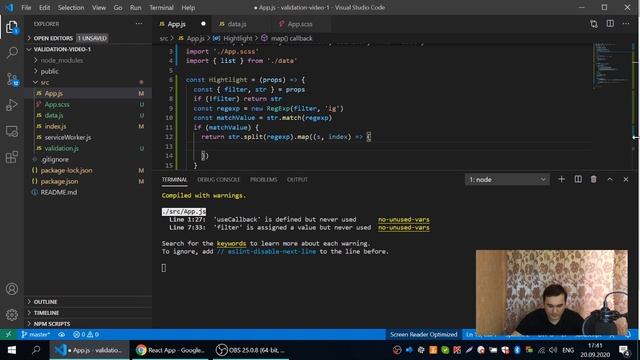Viewport: 640px width, 360px height.
Task: Switch to OBS taskbar window
Action: (250, 350)
